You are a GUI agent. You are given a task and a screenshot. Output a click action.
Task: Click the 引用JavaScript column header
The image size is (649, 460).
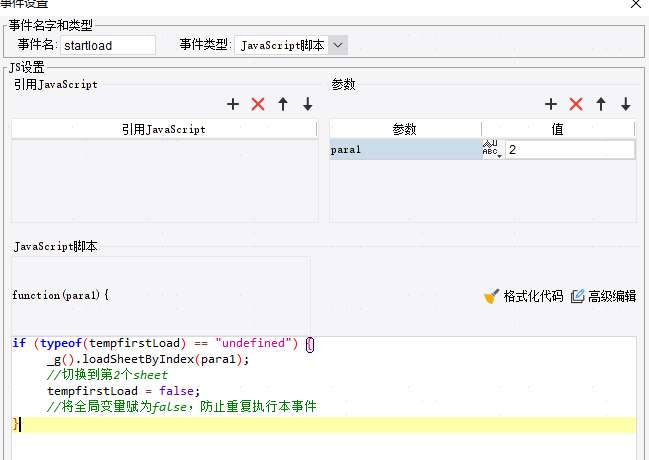pos(164,129)
